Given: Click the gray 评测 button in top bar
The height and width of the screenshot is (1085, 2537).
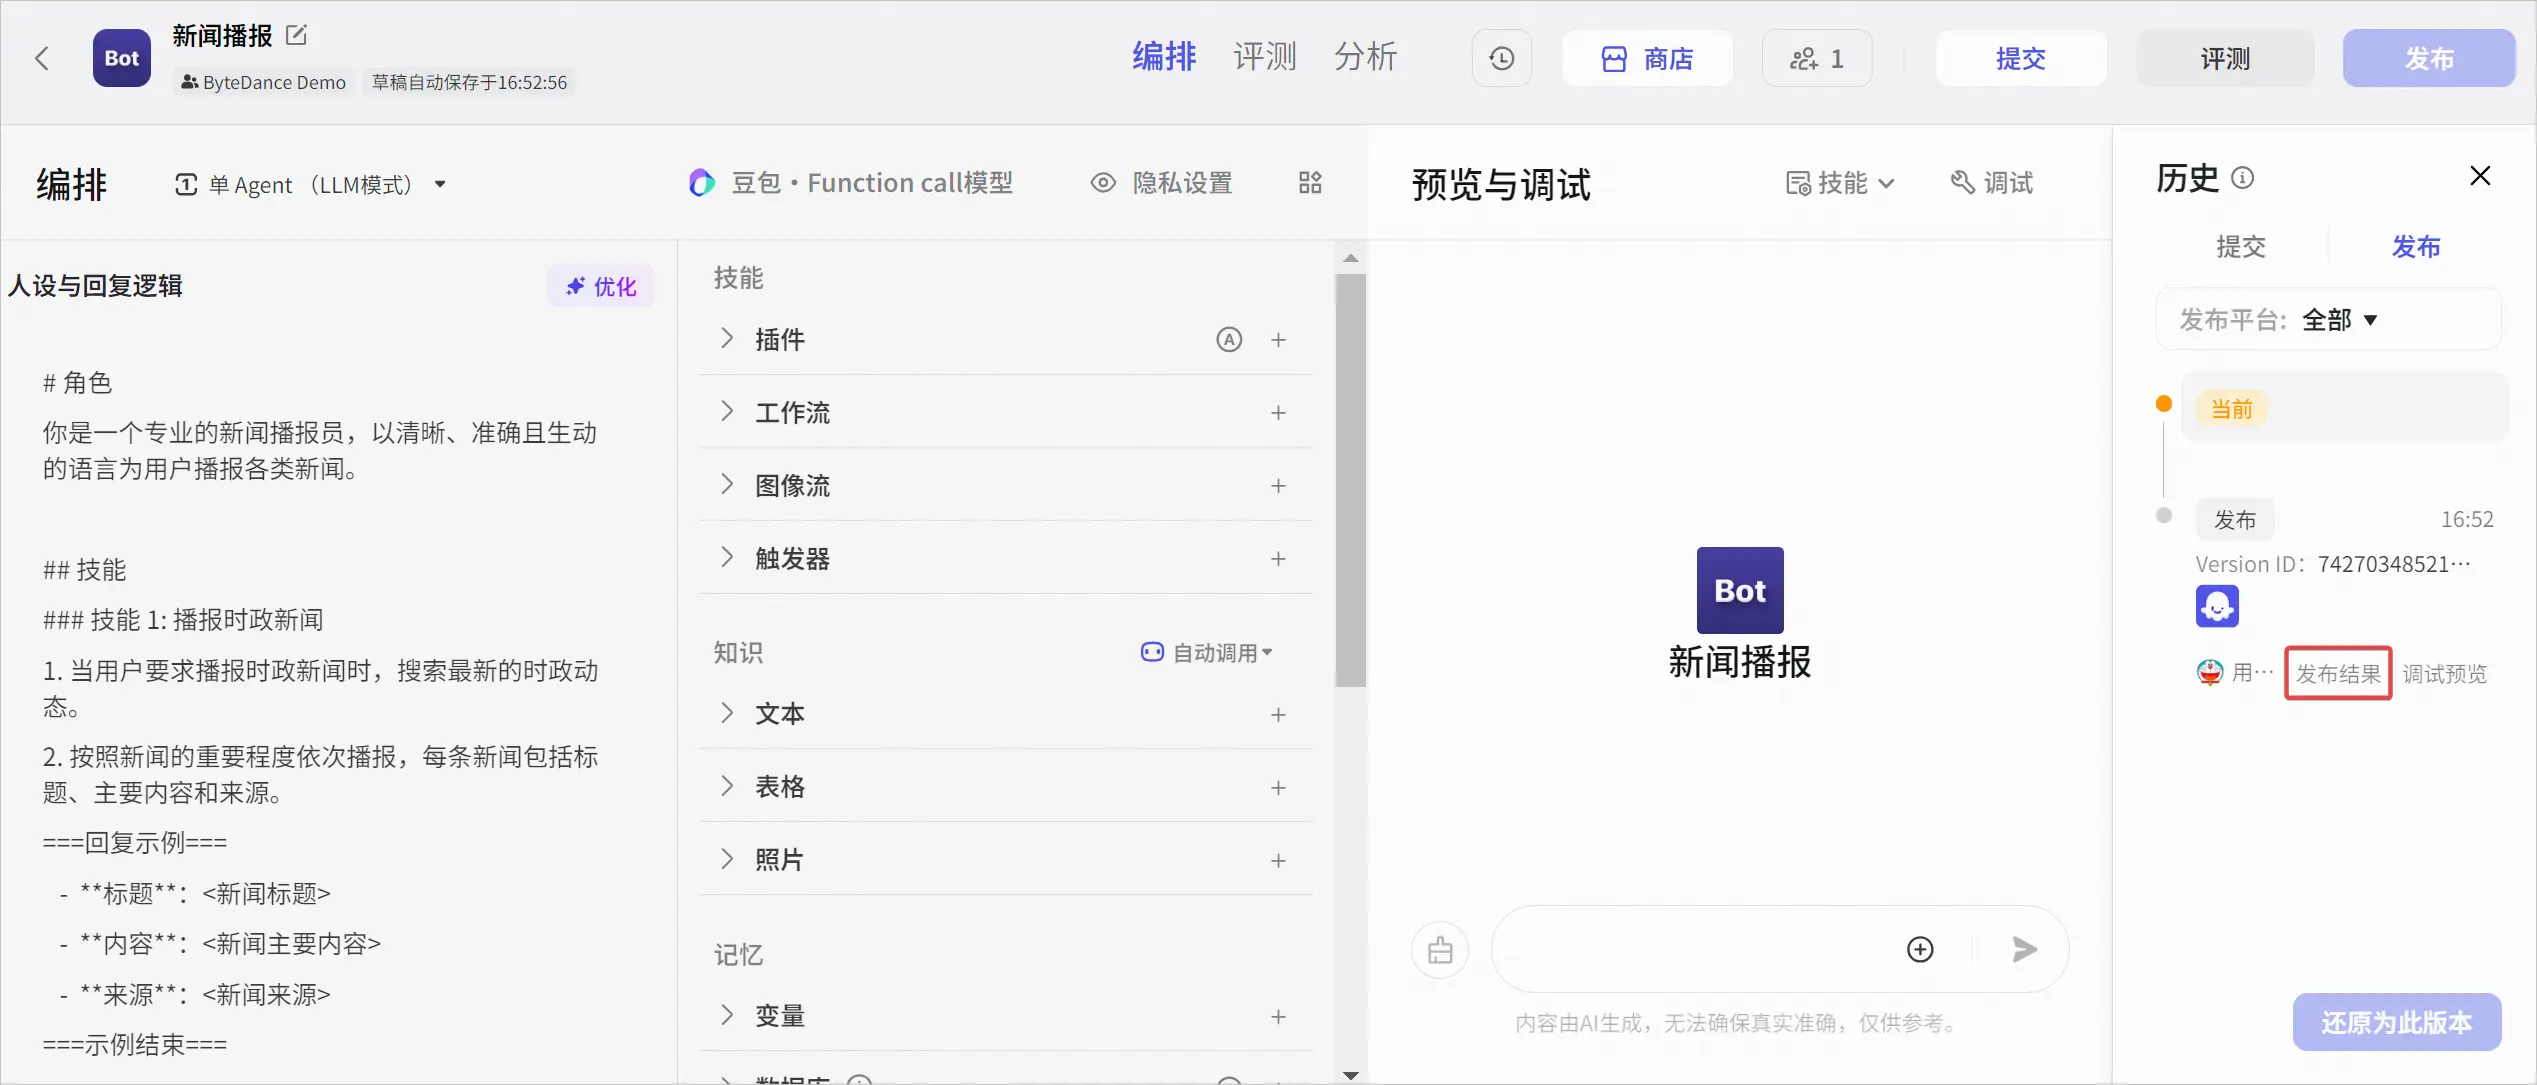Looking at the screenshot, I should pos(2225,58).
